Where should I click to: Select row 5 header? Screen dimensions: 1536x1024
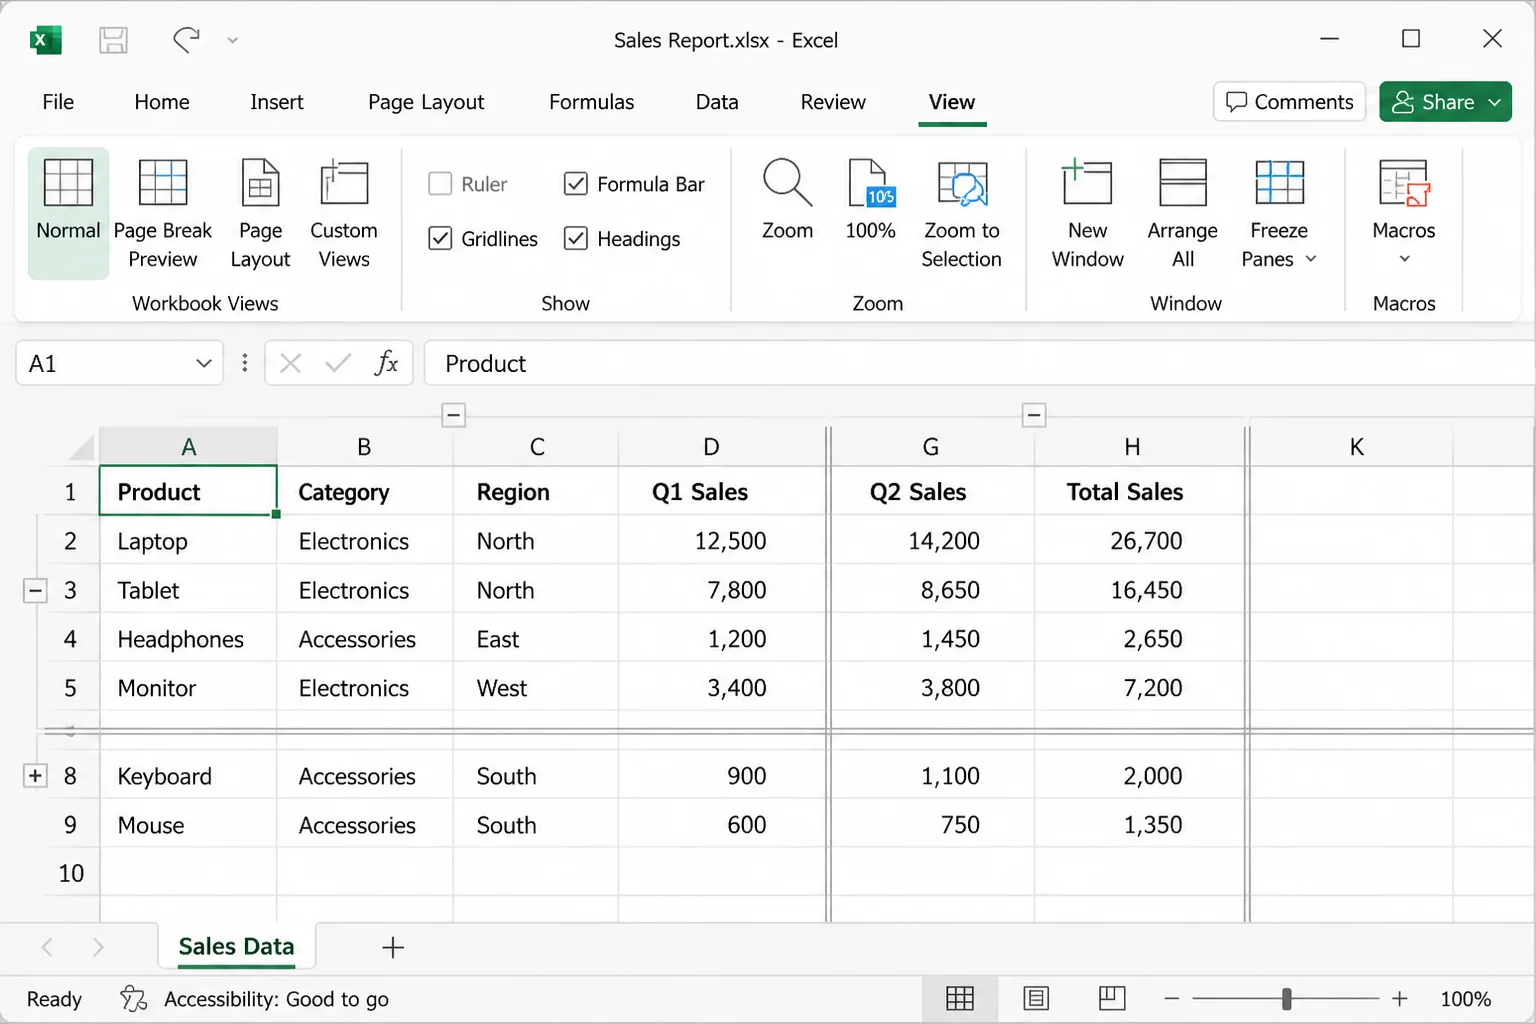coord(70,688)
